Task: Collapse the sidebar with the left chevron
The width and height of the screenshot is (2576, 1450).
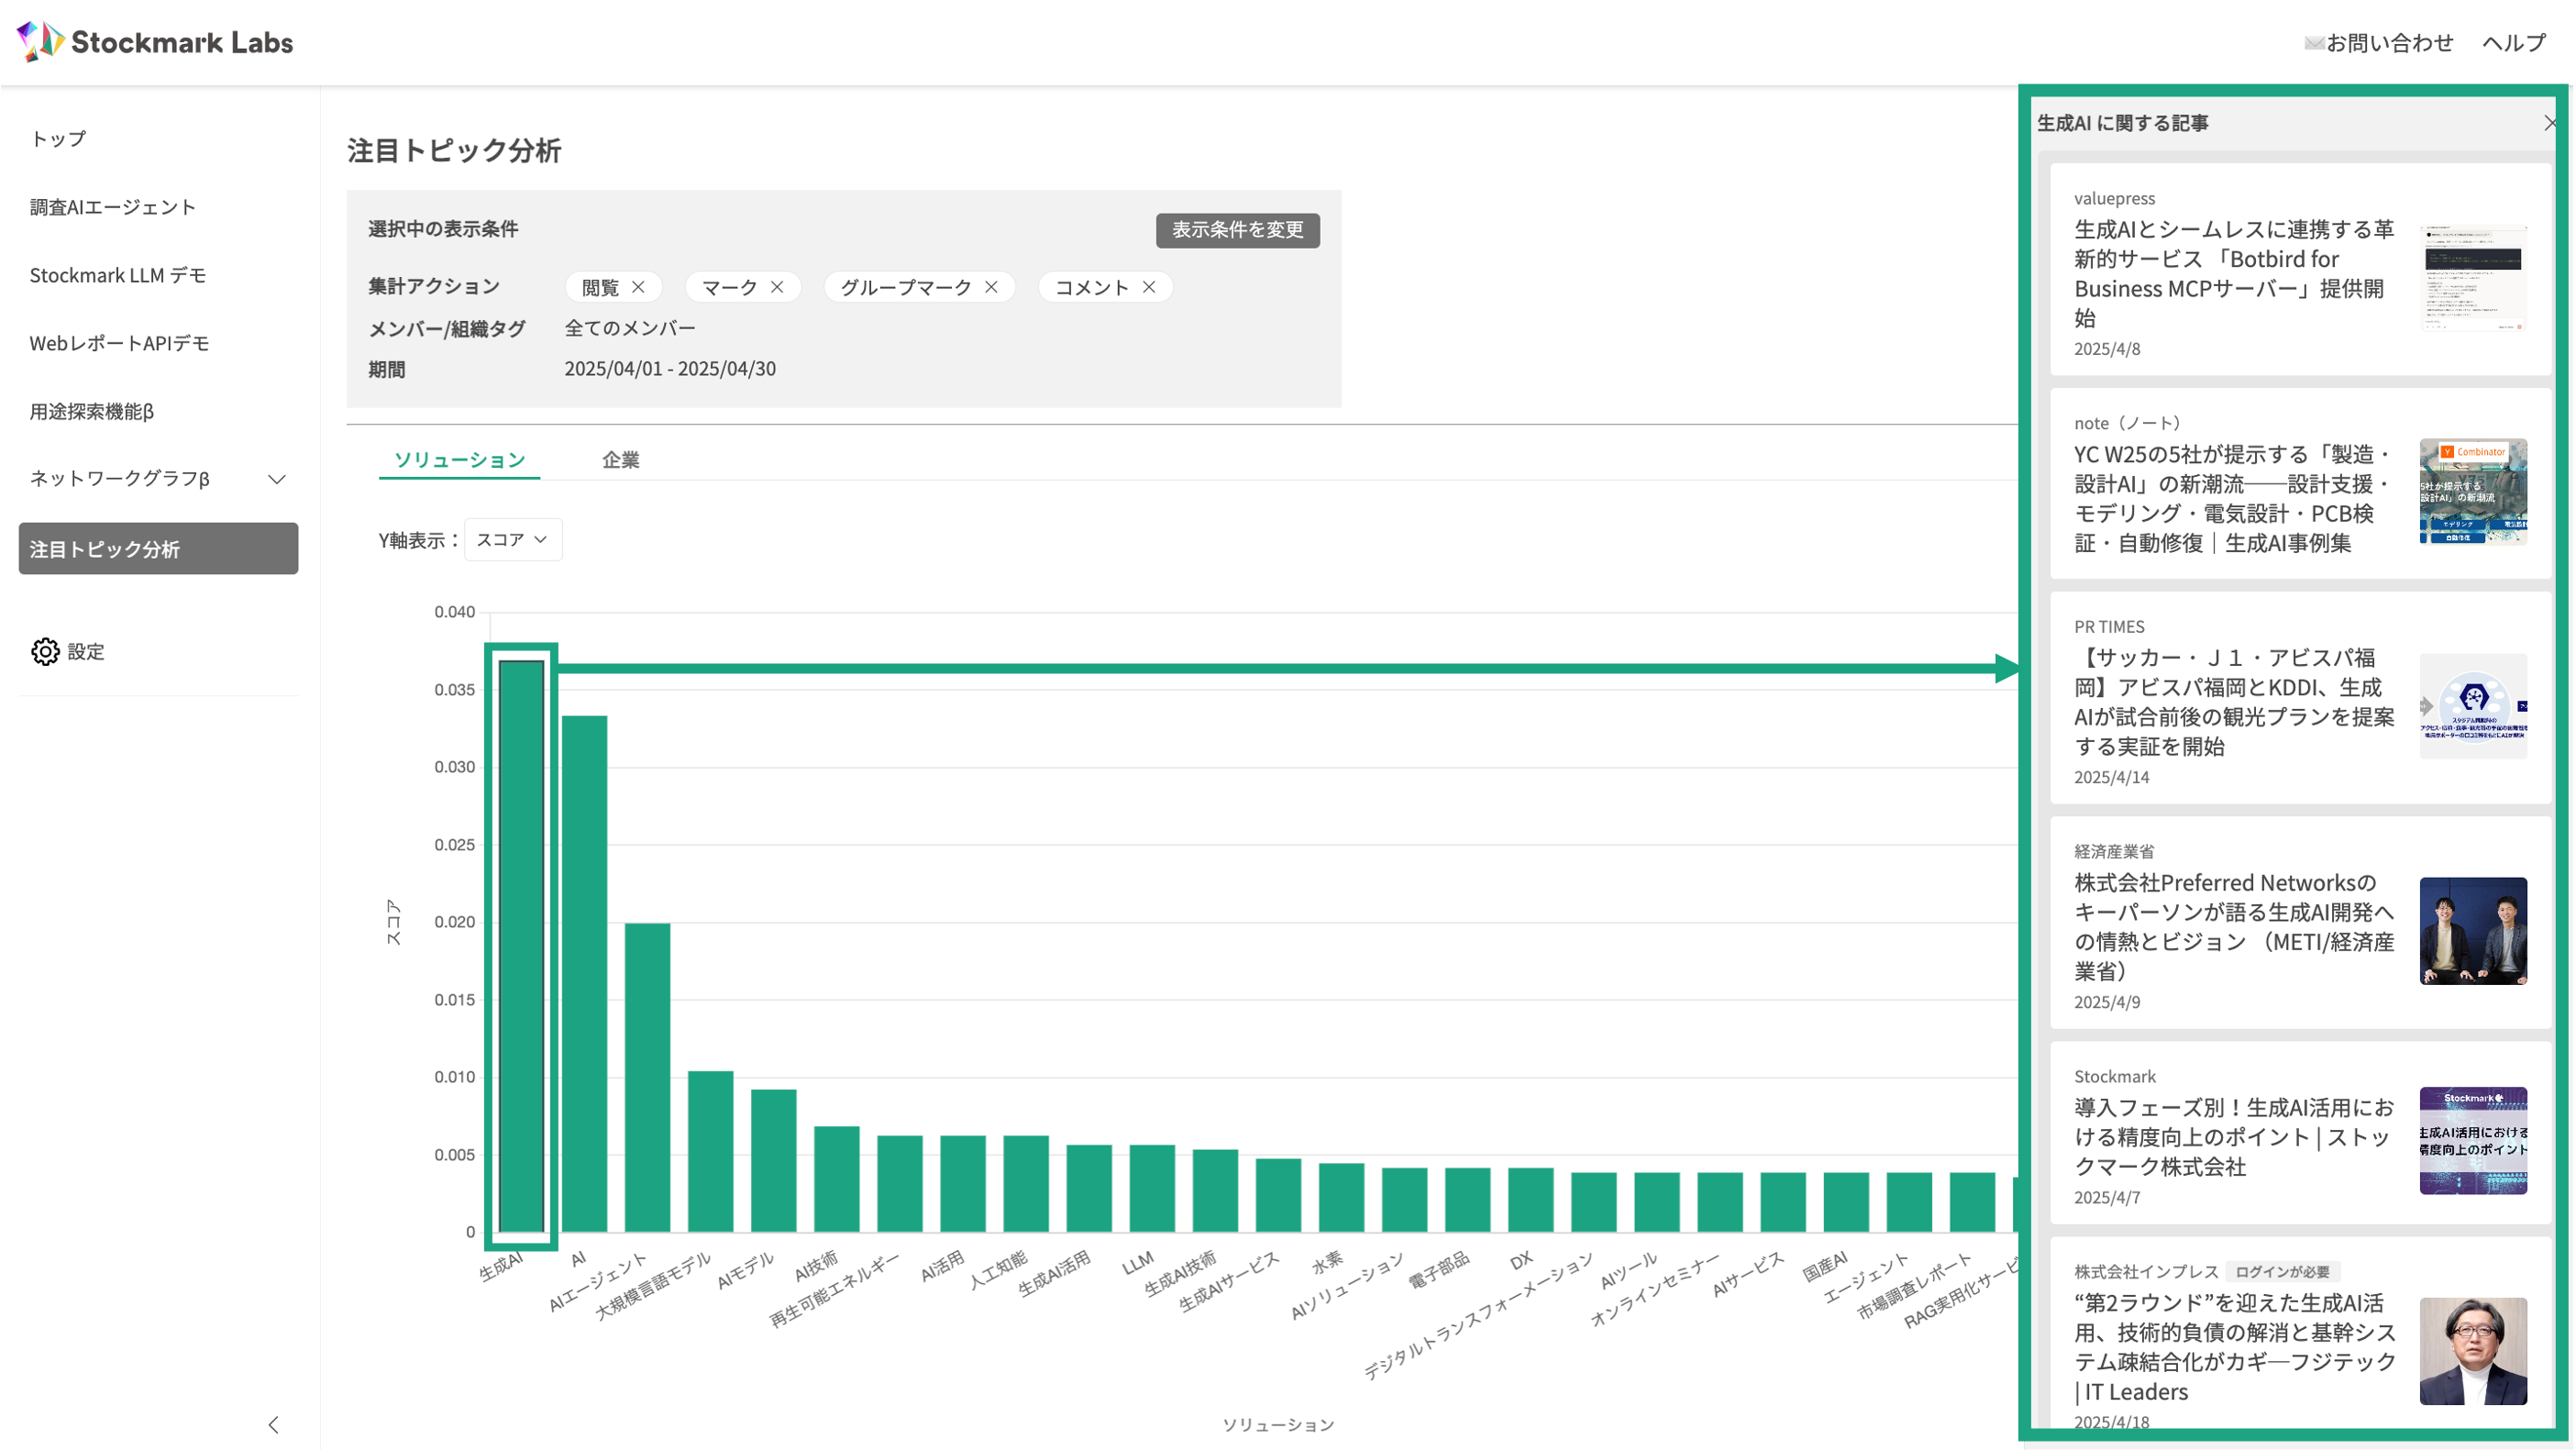Action: click(x=273, y=1424)
